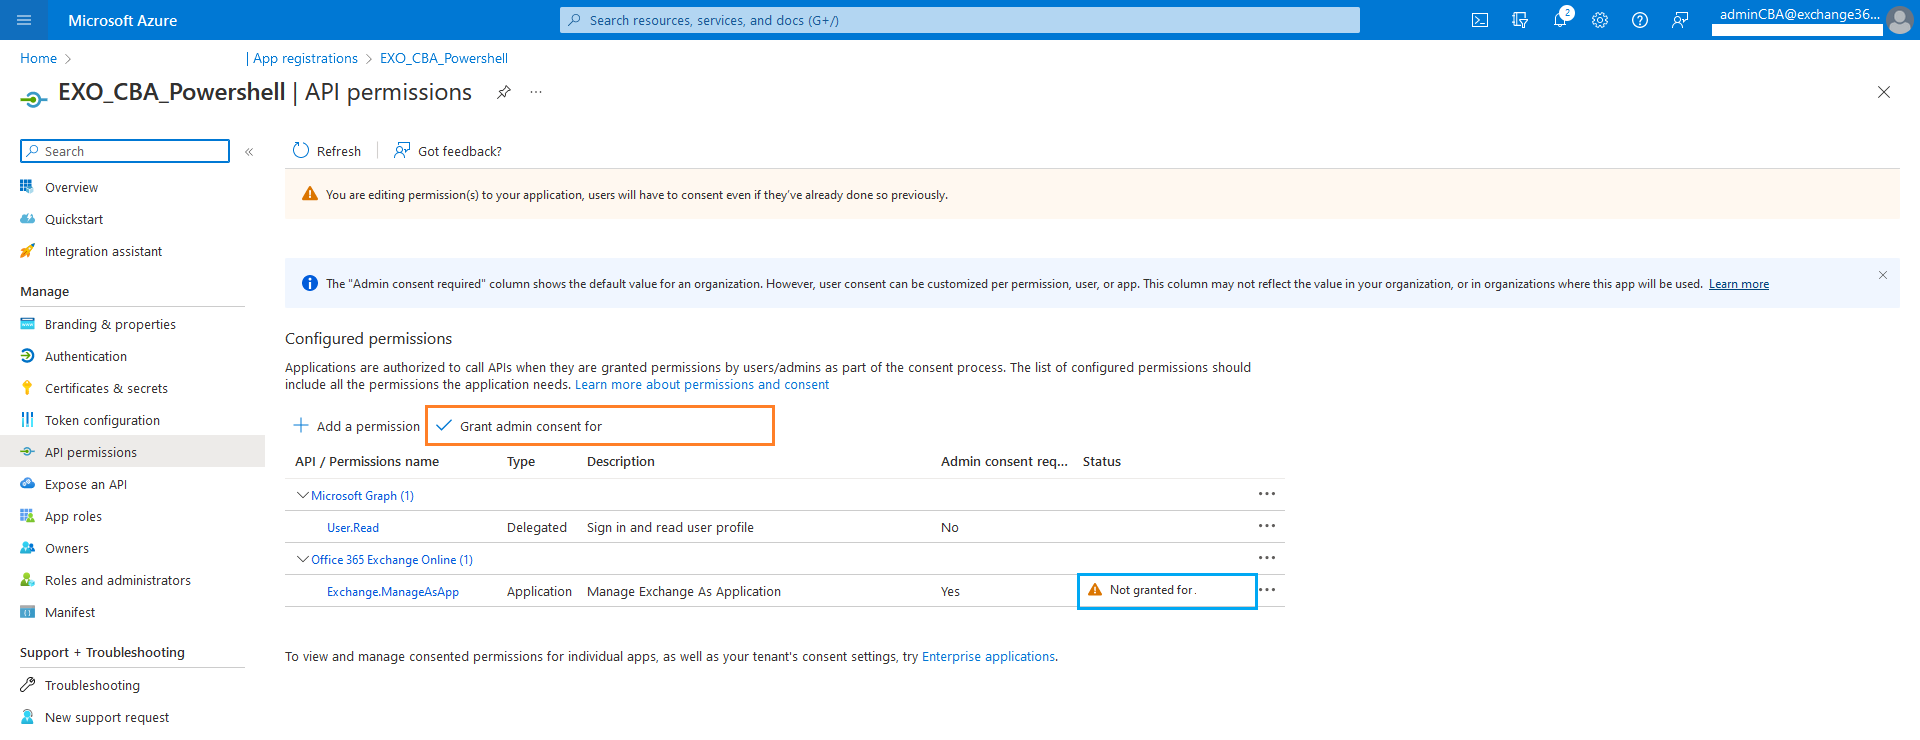Dismiss the admin consent info banner
1920x740 pixels.
click(x=1883, y=275)
